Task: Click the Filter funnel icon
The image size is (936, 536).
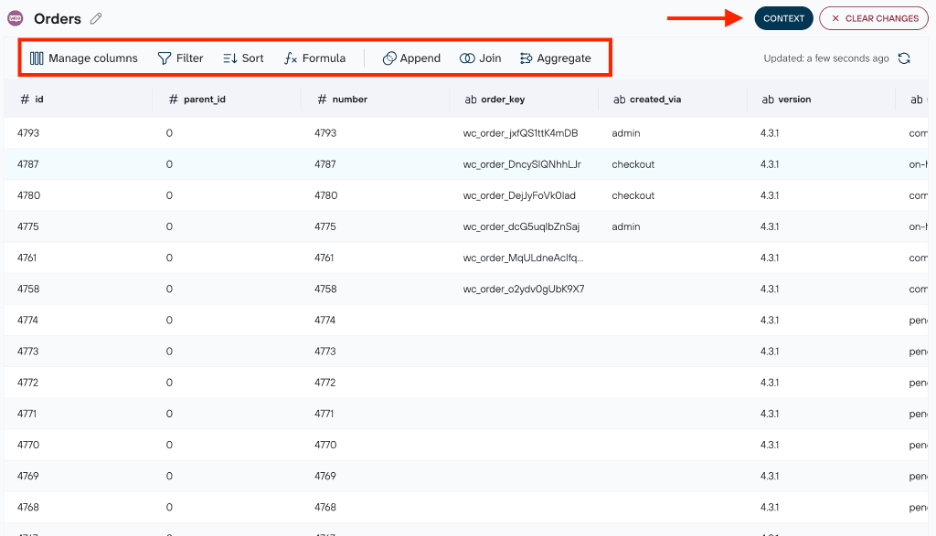Action: click(164, 58)
